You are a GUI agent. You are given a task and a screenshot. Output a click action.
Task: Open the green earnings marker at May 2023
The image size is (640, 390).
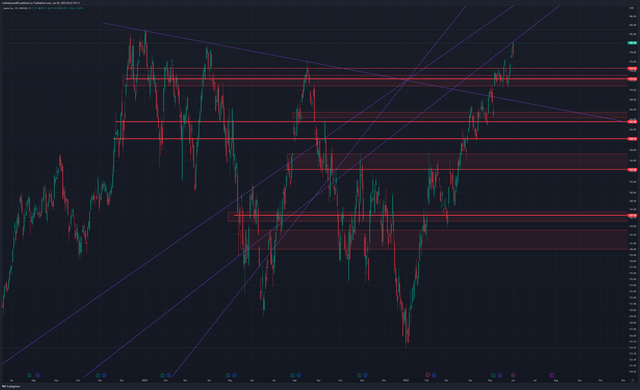point(493,375)
